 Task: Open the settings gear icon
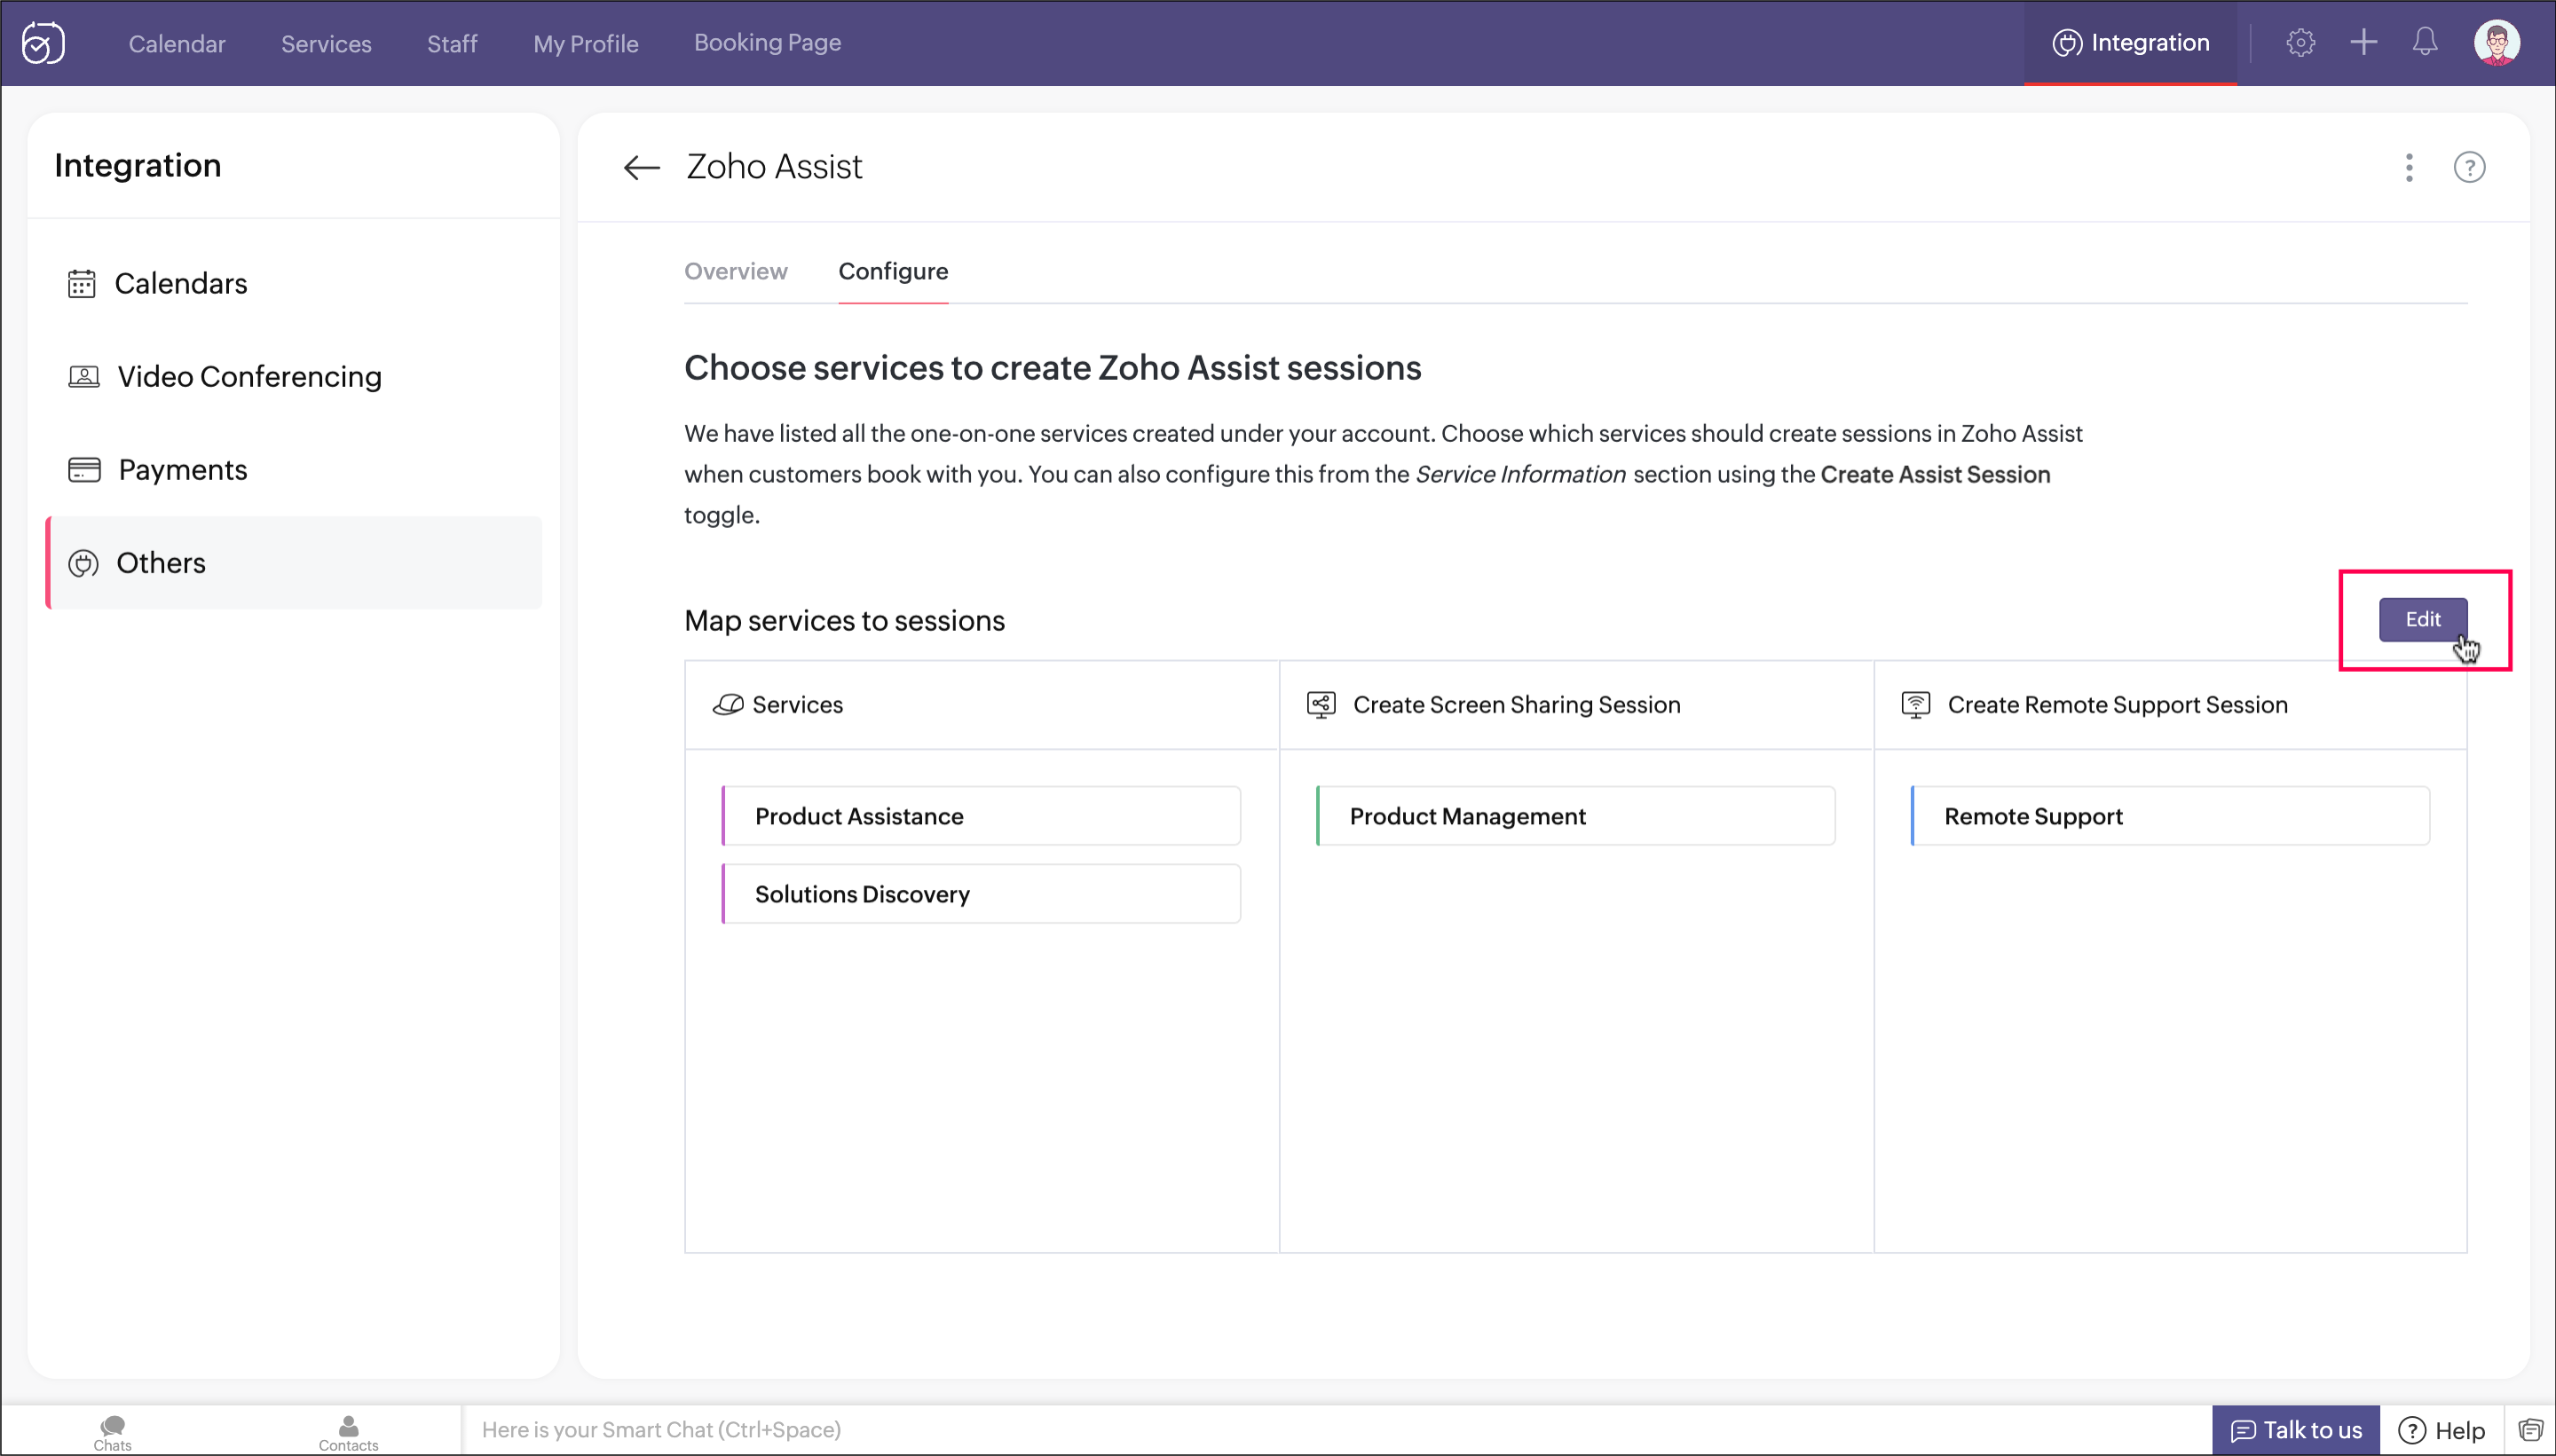click(2300, 43)
